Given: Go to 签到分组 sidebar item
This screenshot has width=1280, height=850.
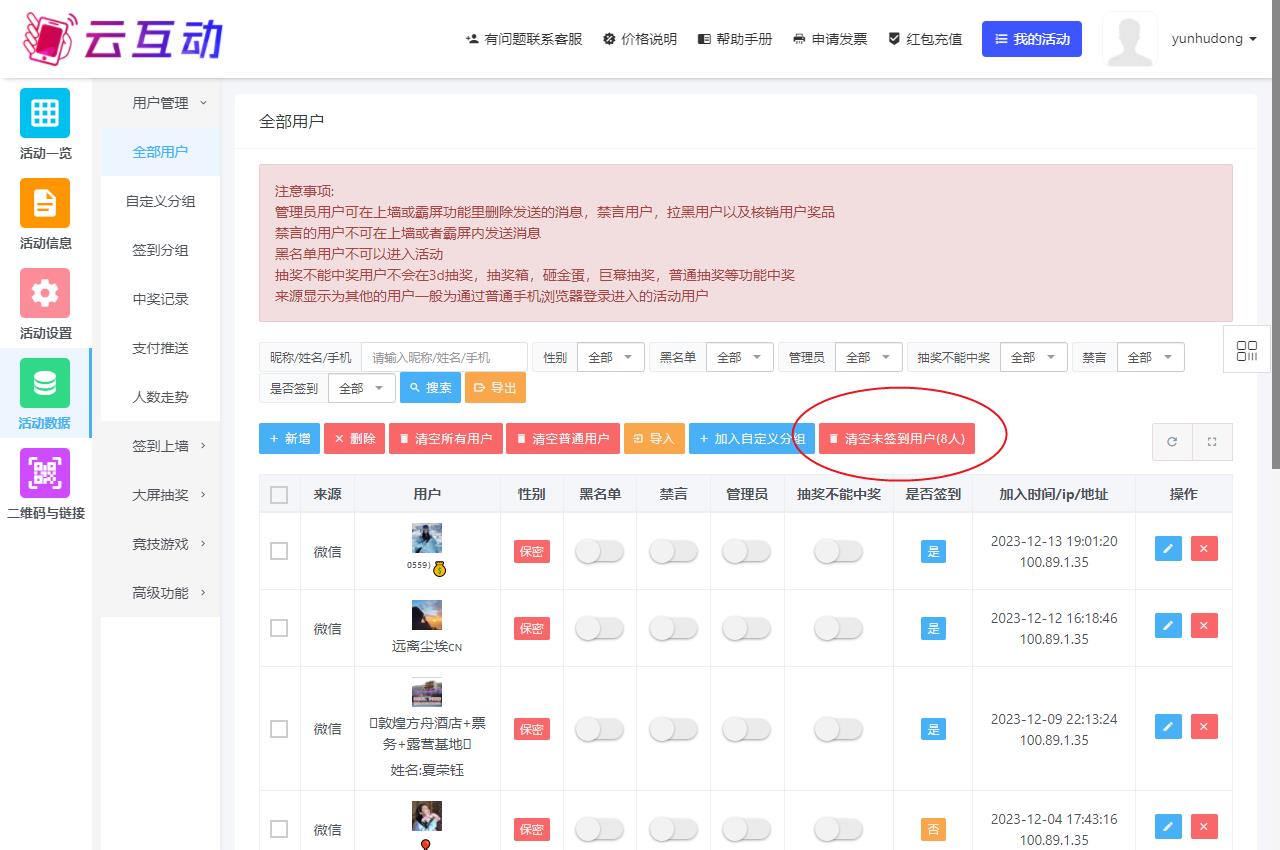Looking at the screenshot, I should tap(160, 250).
